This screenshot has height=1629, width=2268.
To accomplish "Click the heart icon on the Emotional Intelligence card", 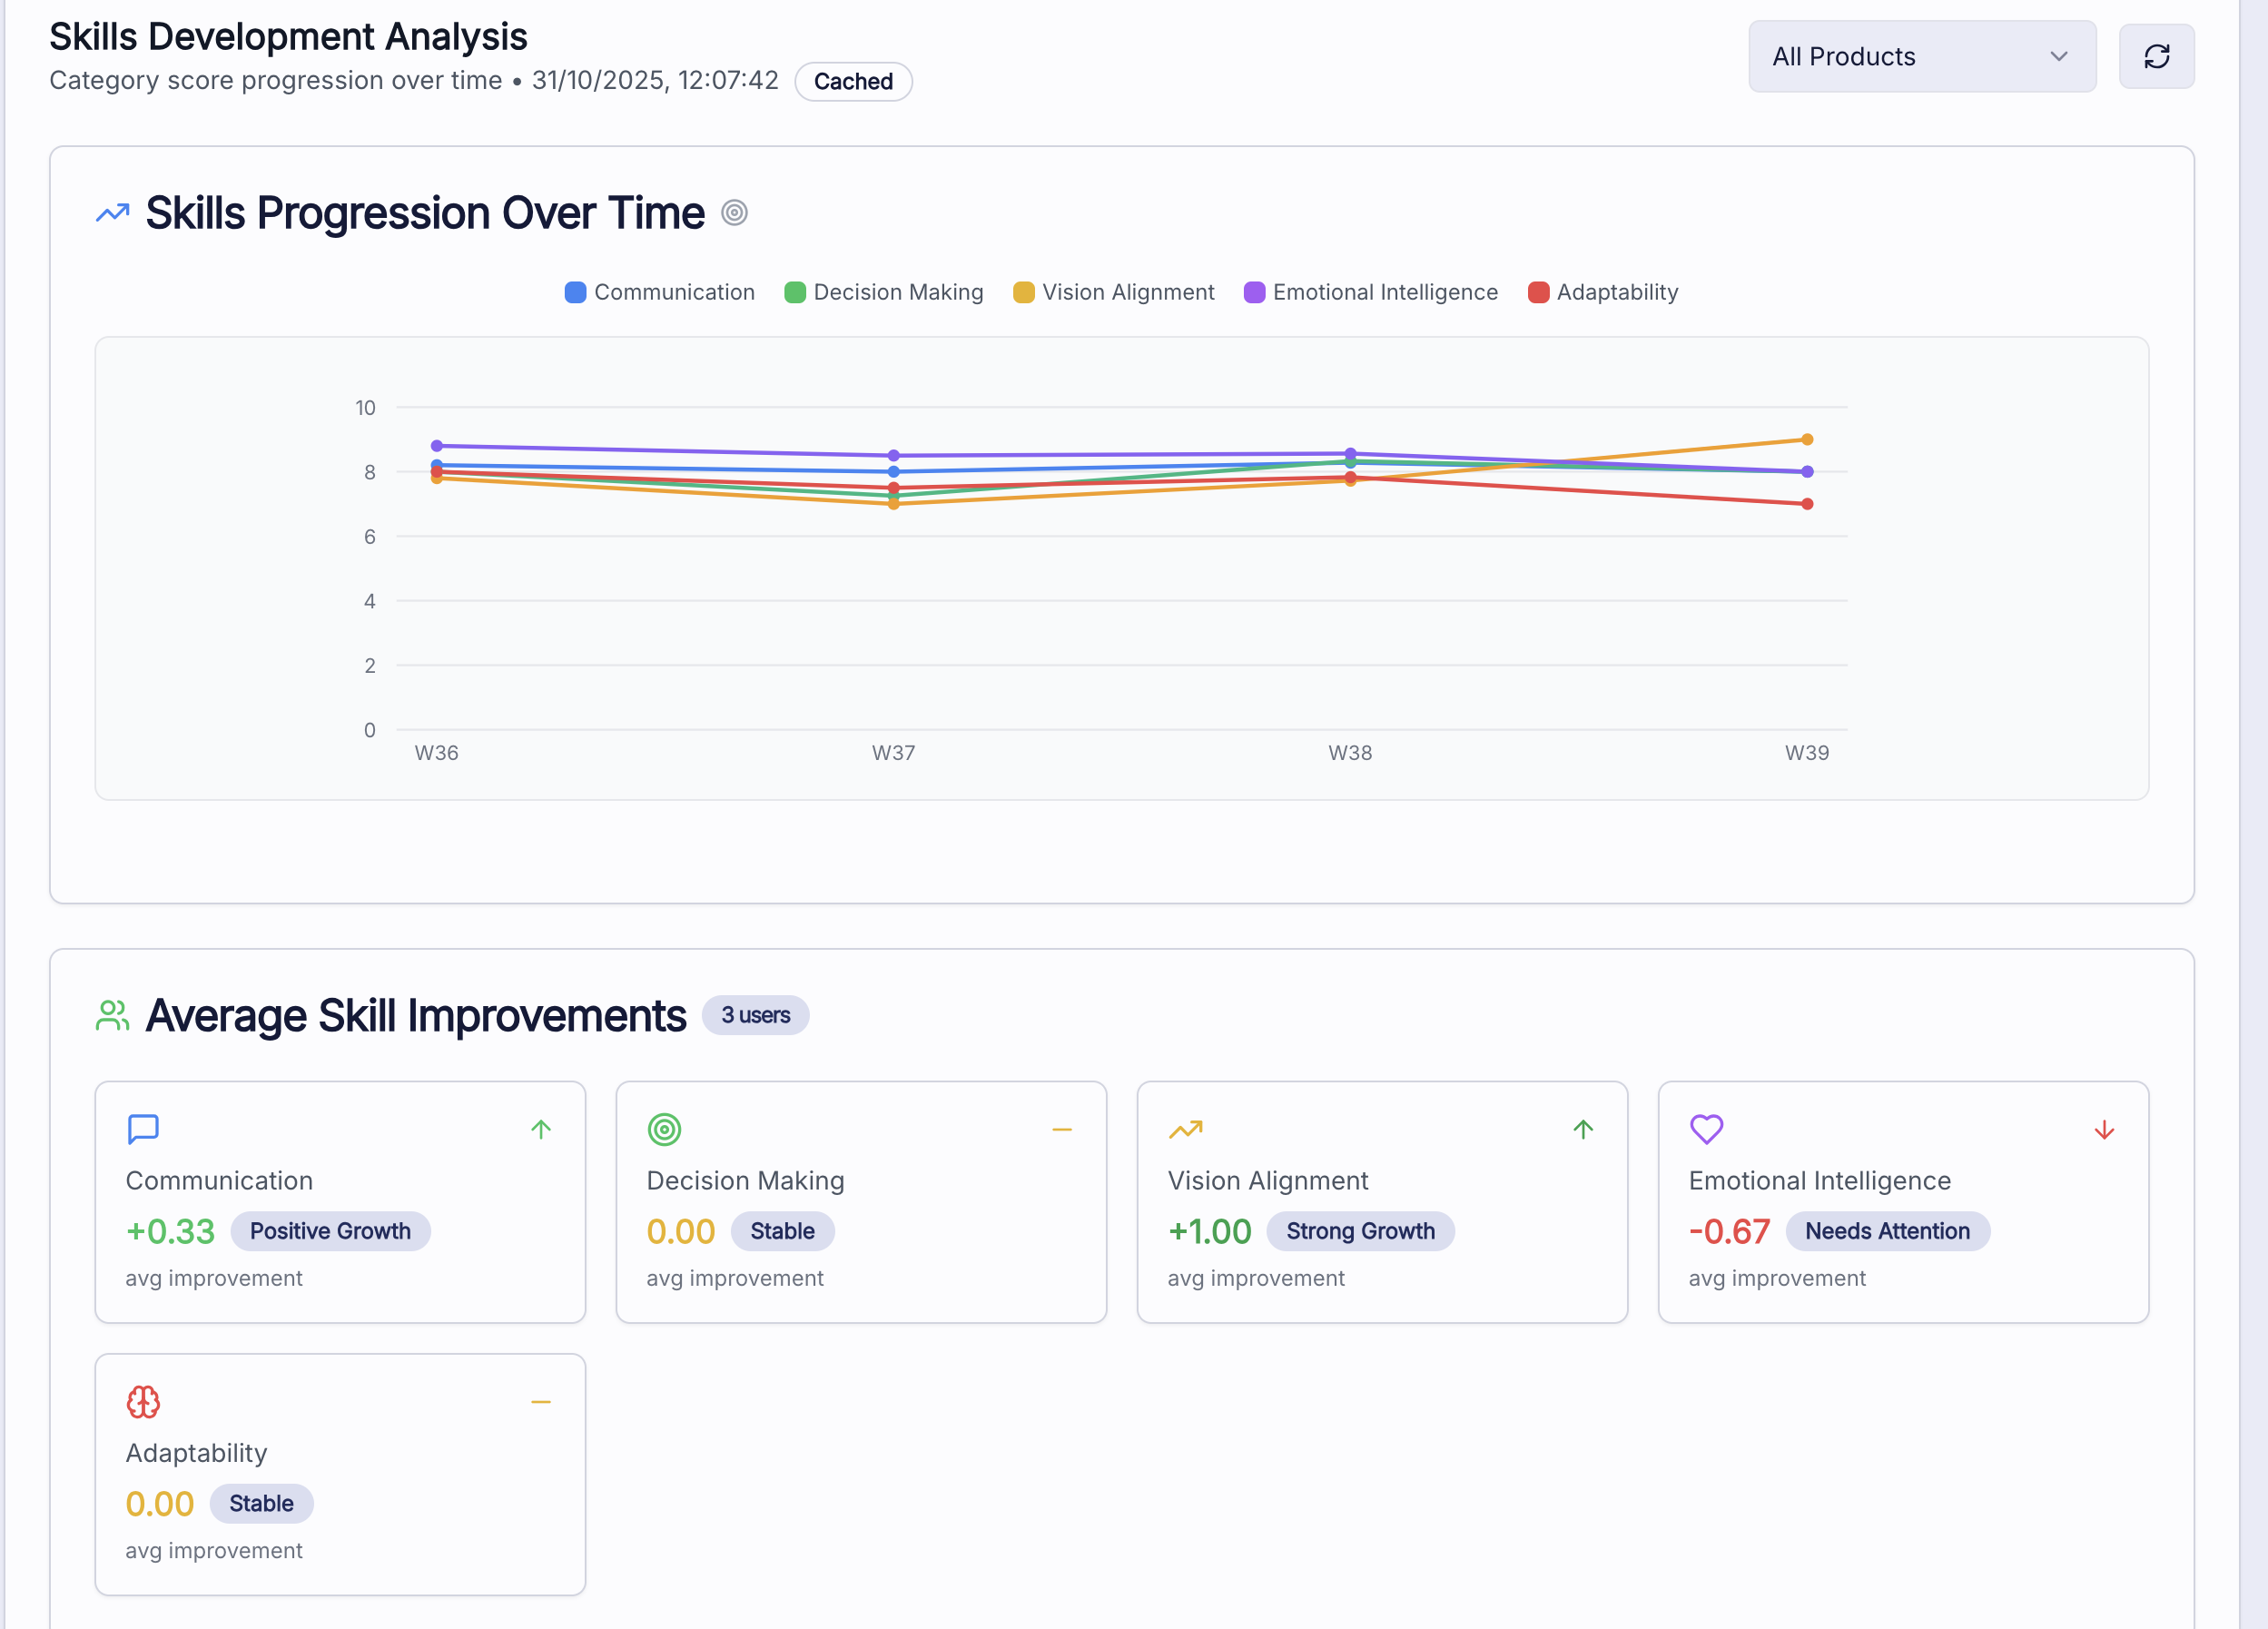I will tap(1705, 1129).
